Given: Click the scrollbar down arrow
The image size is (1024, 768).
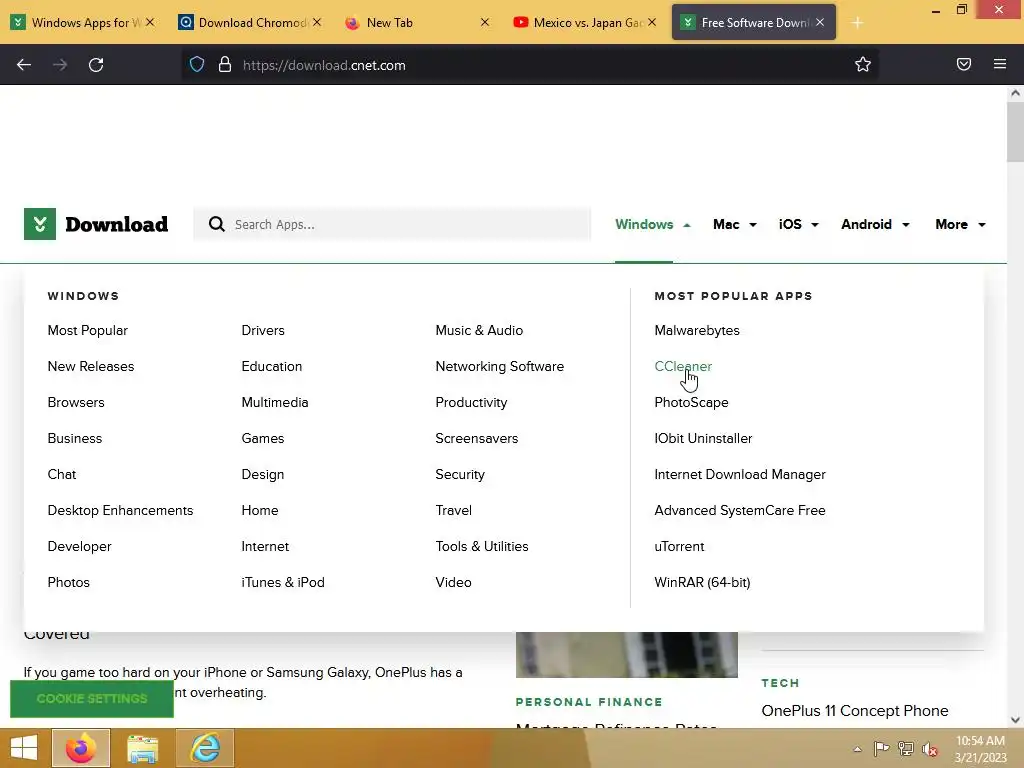Looking at the screenshot, I should click(x=1015, y=720).
